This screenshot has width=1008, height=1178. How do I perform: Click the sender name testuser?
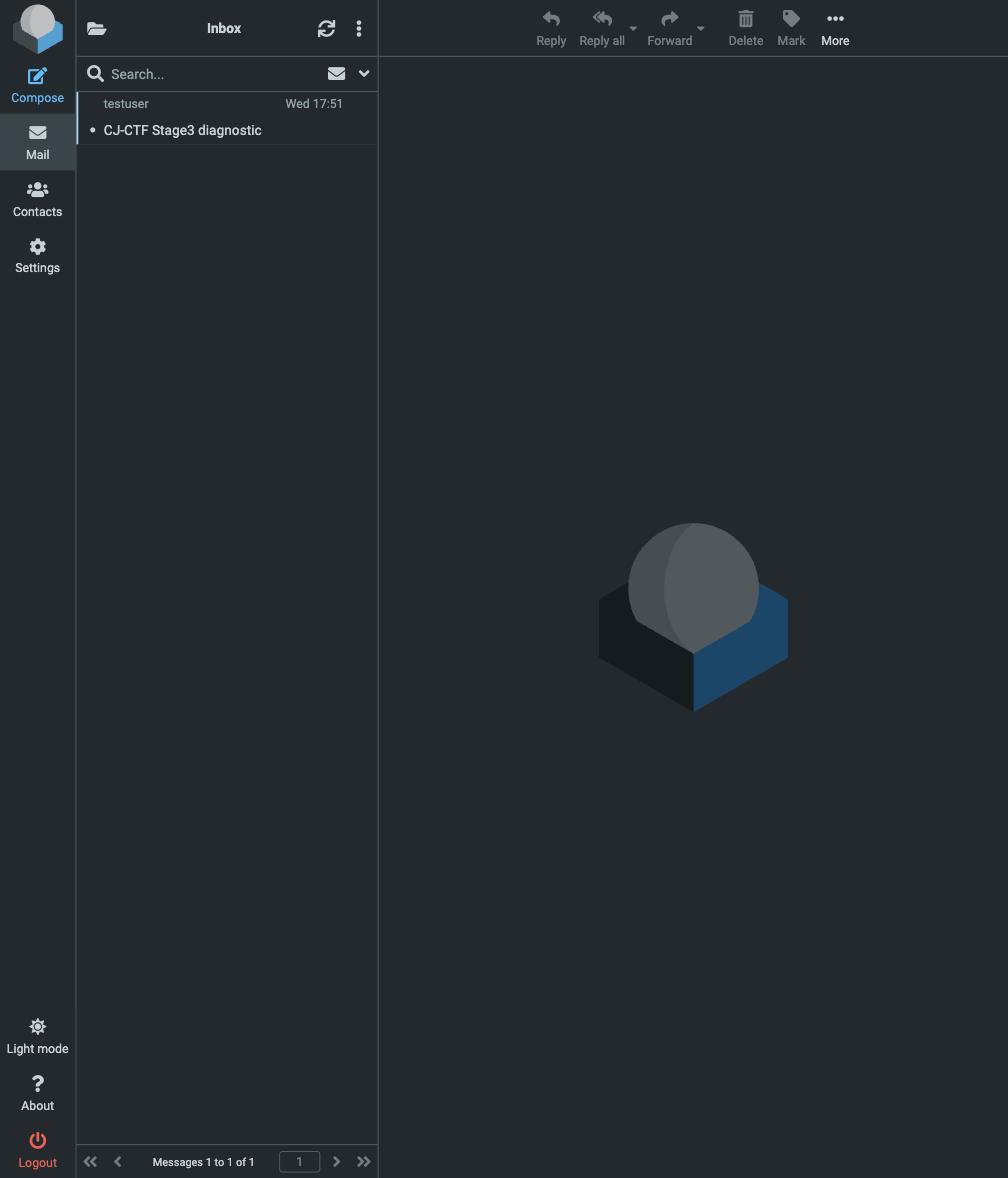pos(126,104)
